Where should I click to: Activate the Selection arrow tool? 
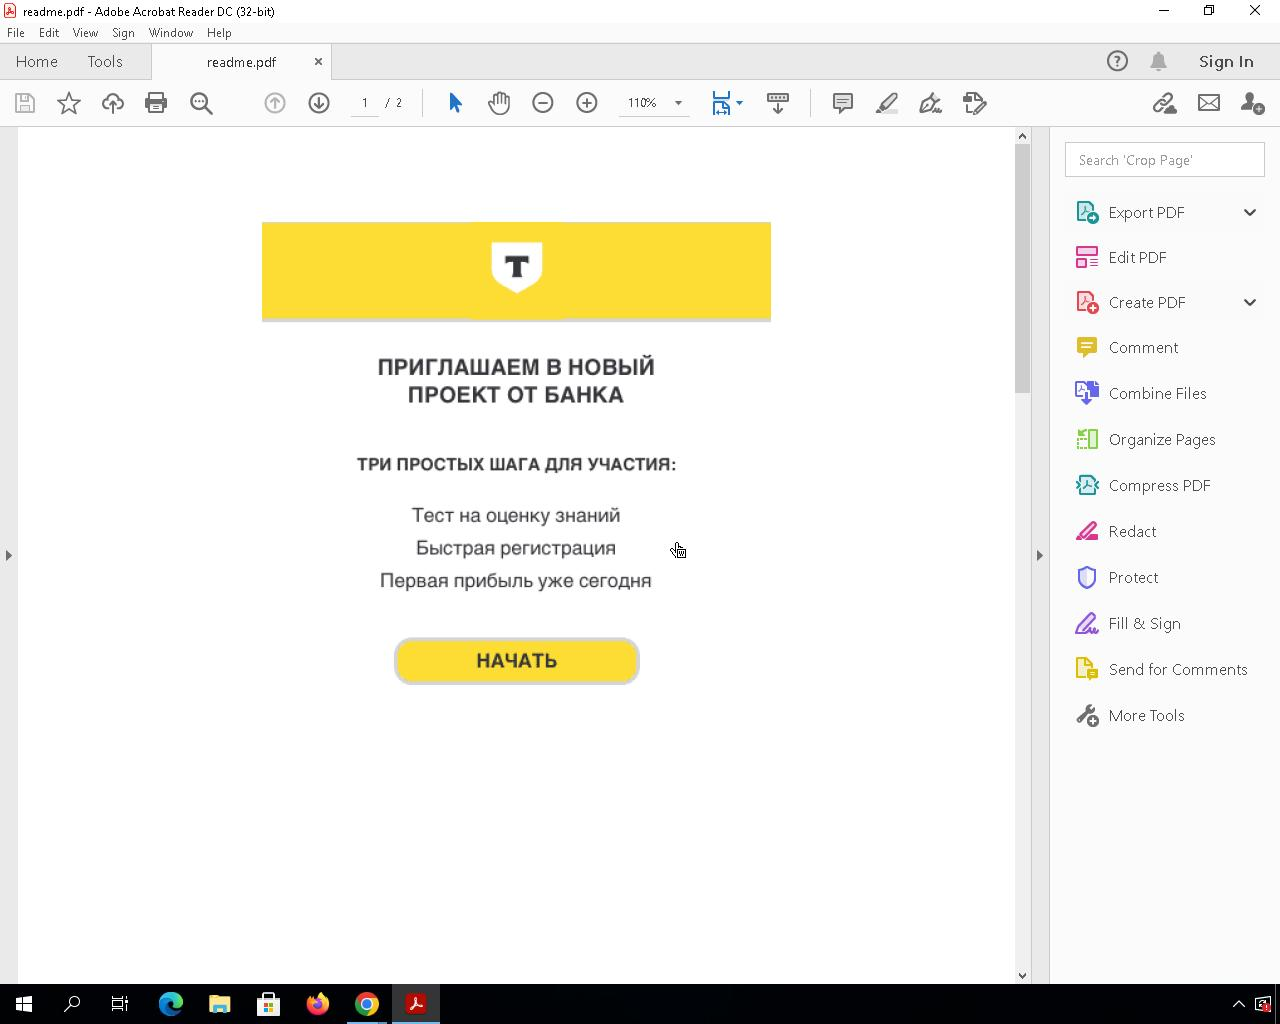click(x=456, y=103)
